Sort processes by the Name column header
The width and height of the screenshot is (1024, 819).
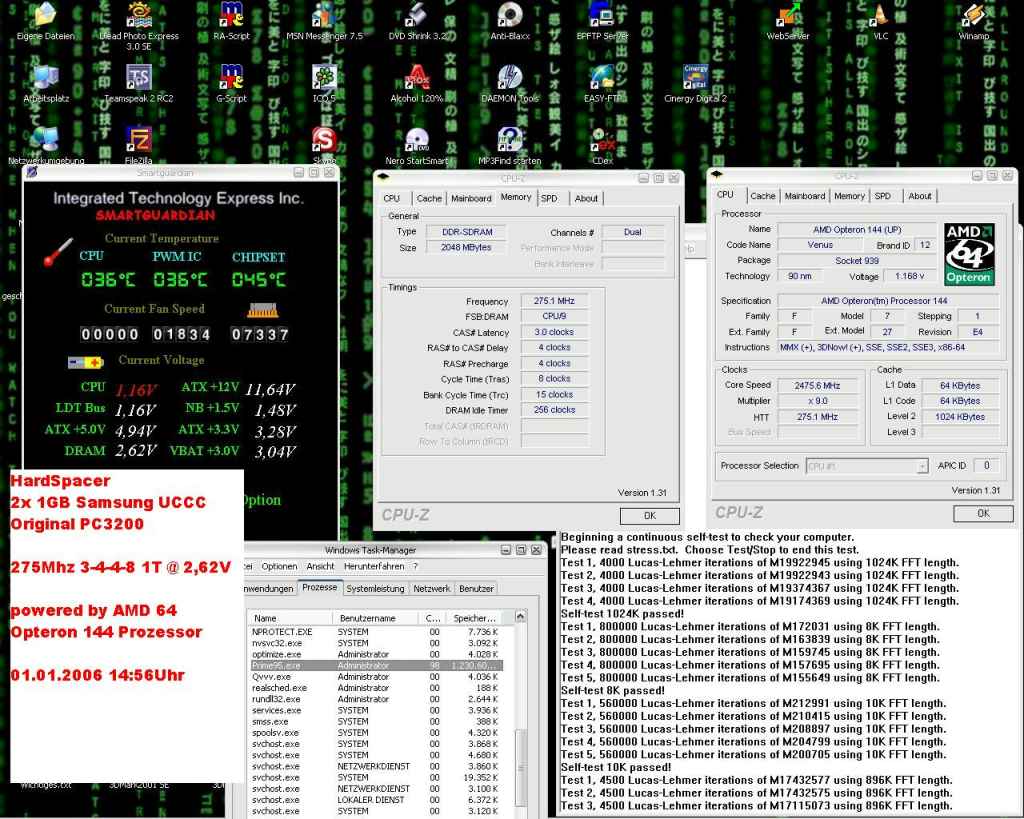[x=291, y=618]
